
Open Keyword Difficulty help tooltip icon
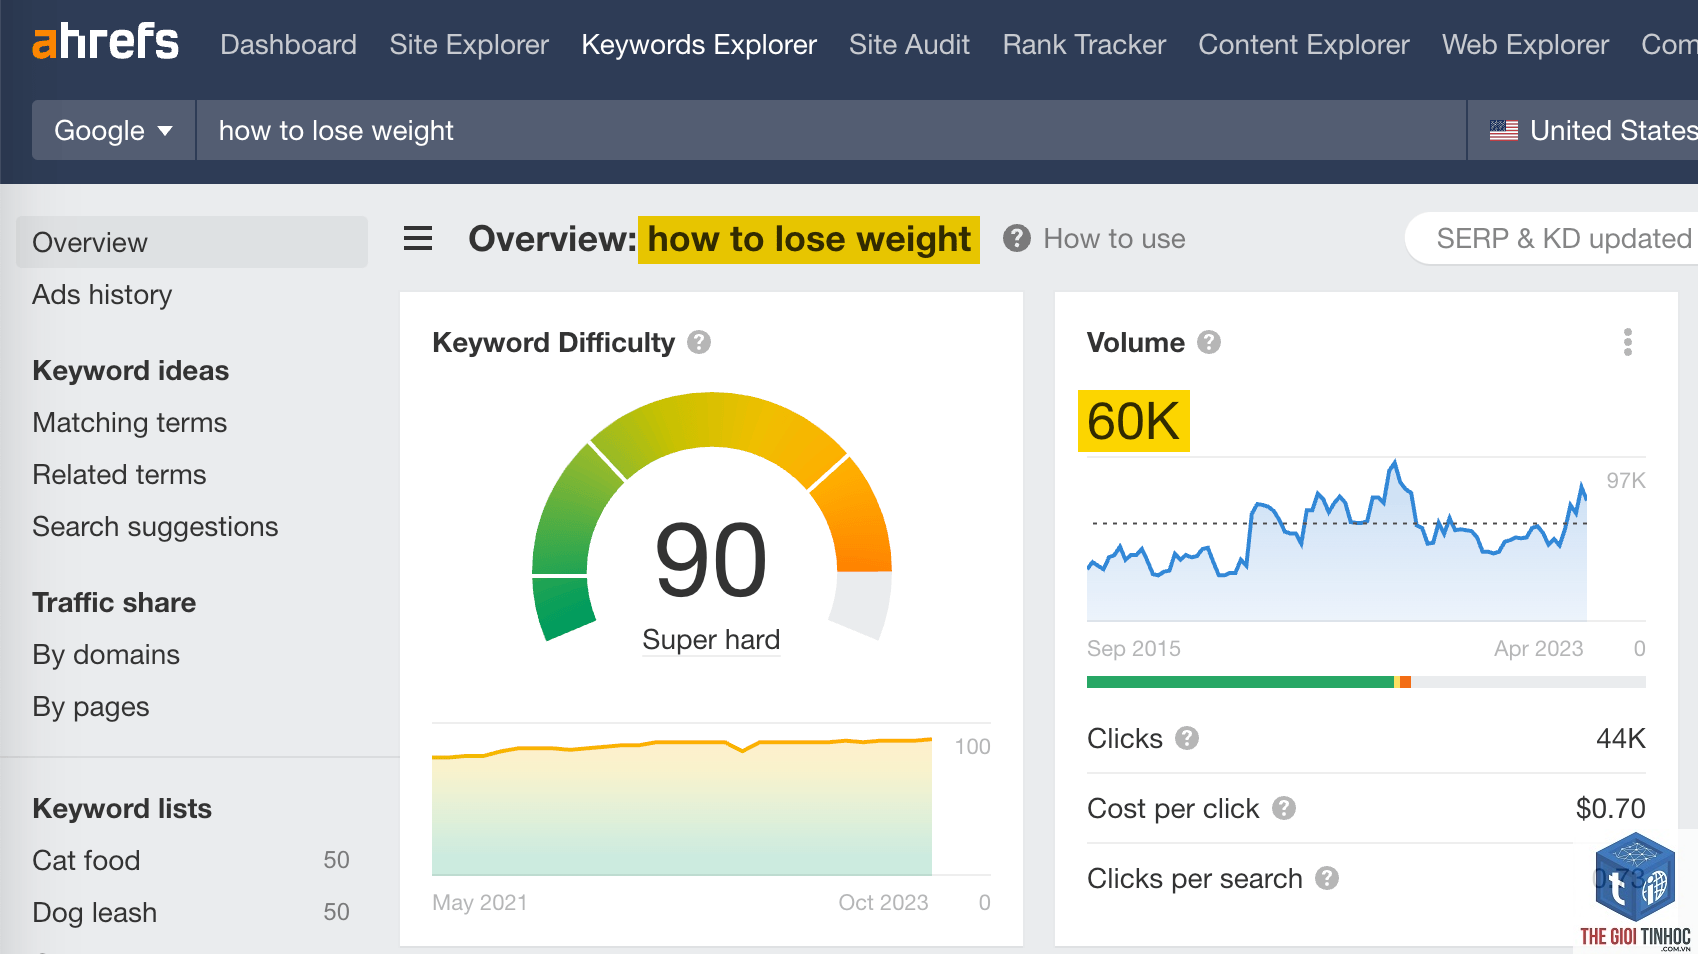pos(699,342)
